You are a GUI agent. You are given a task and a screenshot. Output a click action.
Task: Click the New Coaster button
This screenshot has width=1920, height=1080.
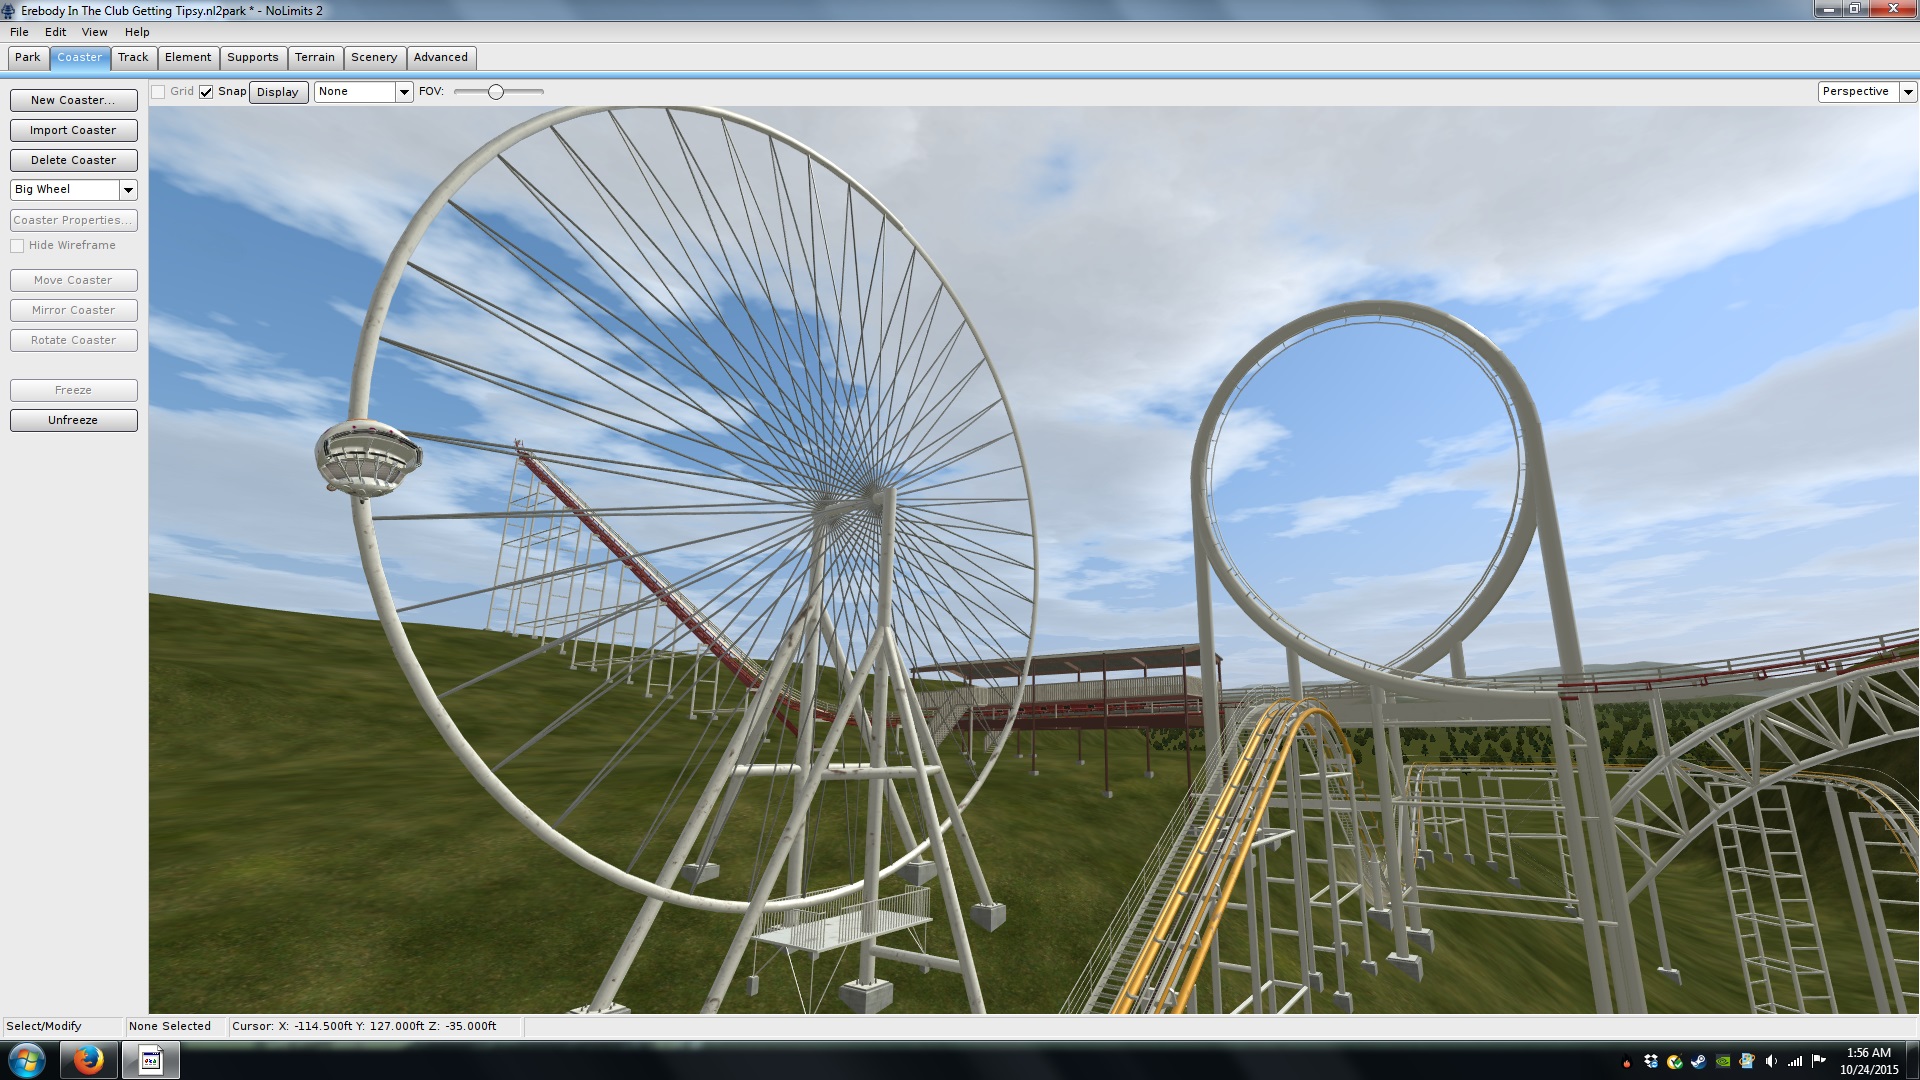point(73,100)
